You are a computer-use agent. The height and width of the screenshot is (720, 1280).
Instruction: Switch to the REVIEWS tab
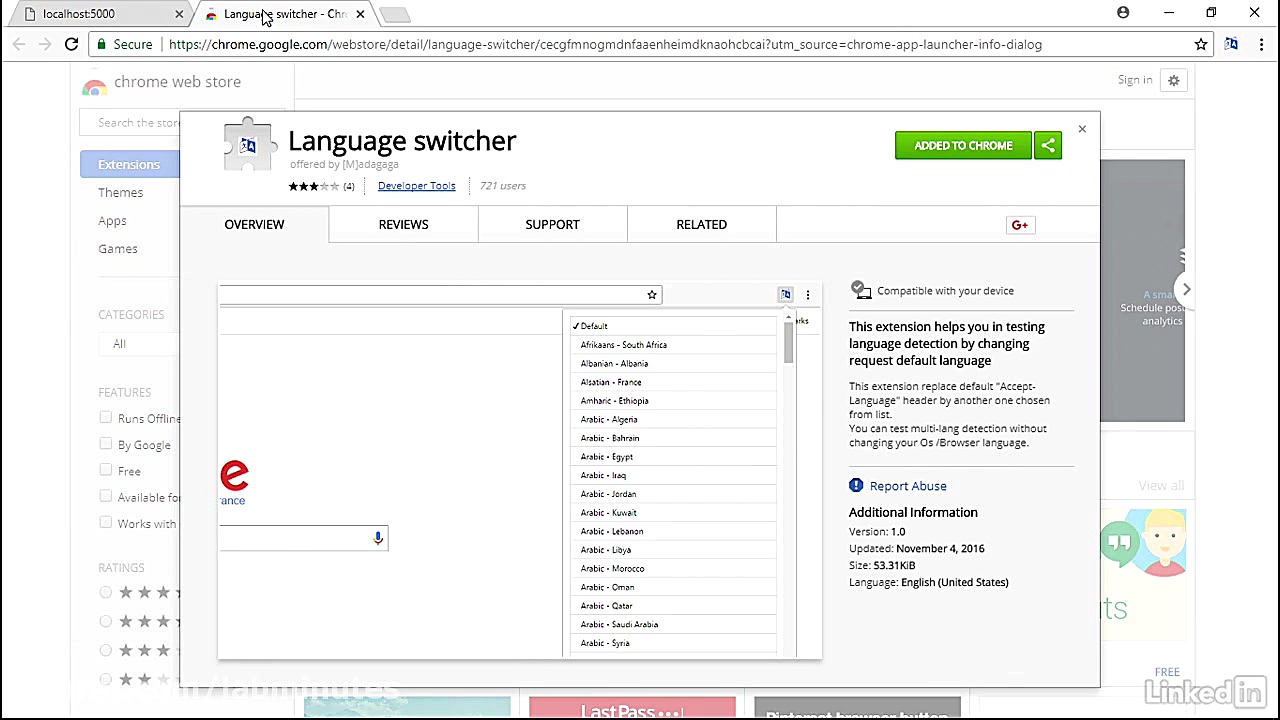(x=403, y=224)
